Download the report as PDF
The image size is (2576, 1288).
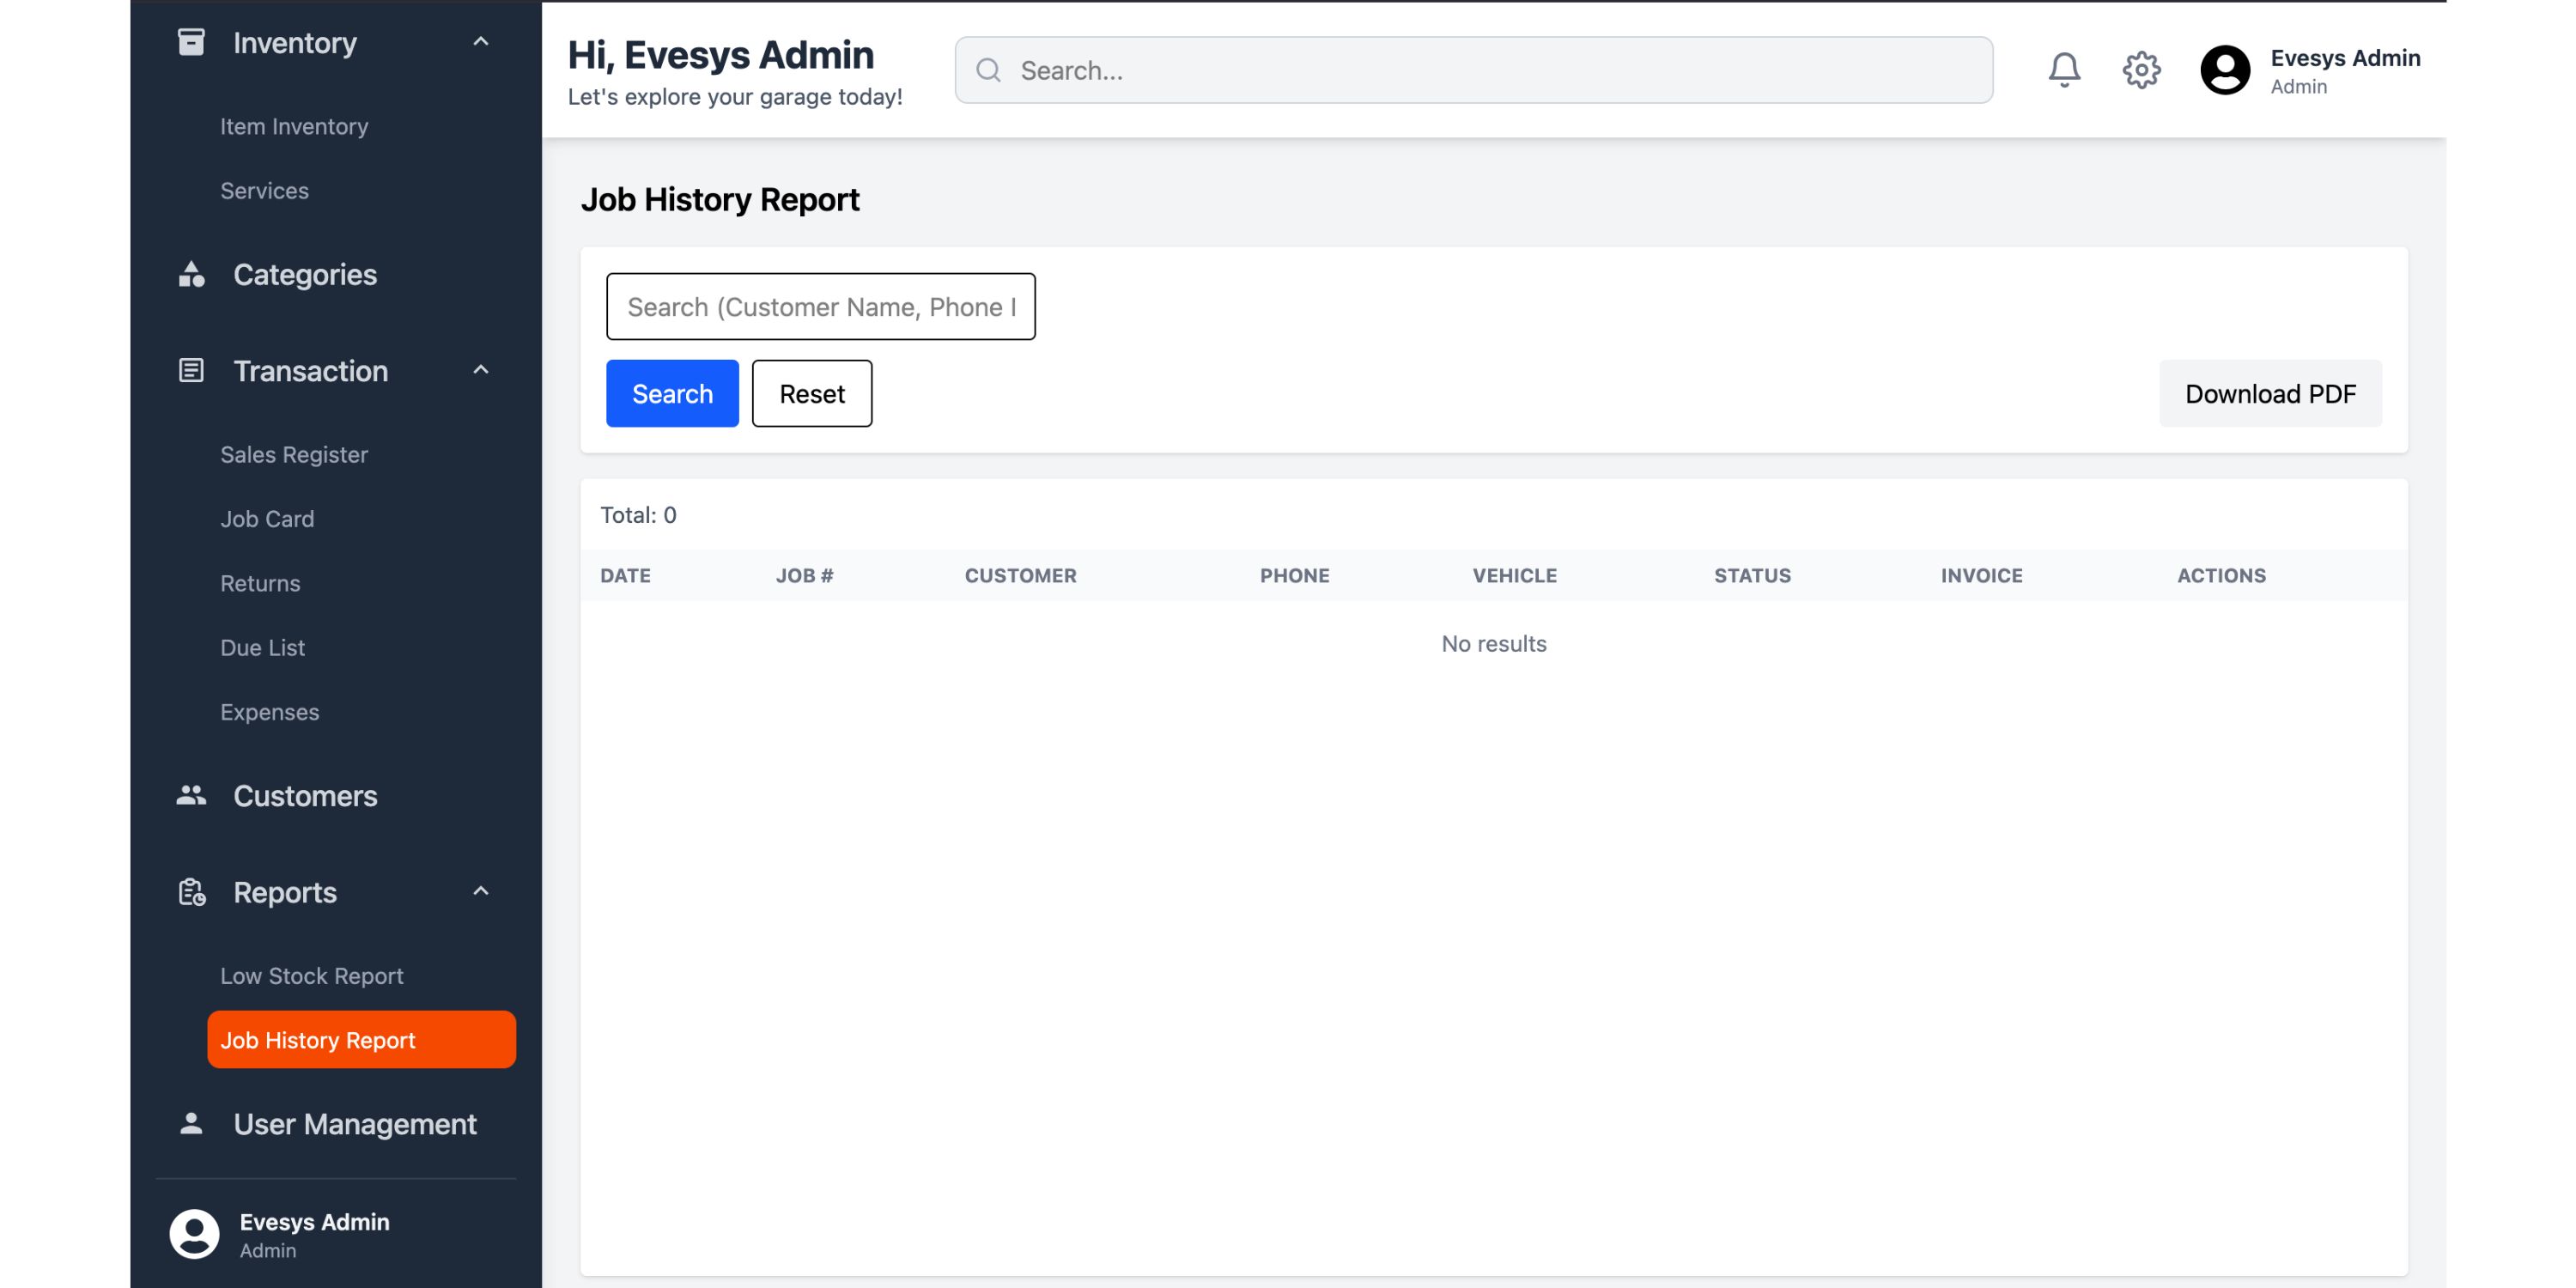tap(2270, 394)
